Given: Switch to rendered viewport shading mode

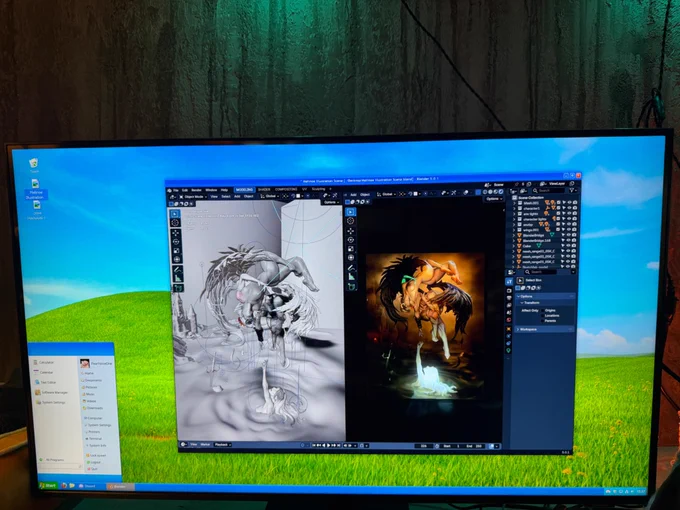Looking at the screenshot, I should pyautogui.click(x=501, y=192).
